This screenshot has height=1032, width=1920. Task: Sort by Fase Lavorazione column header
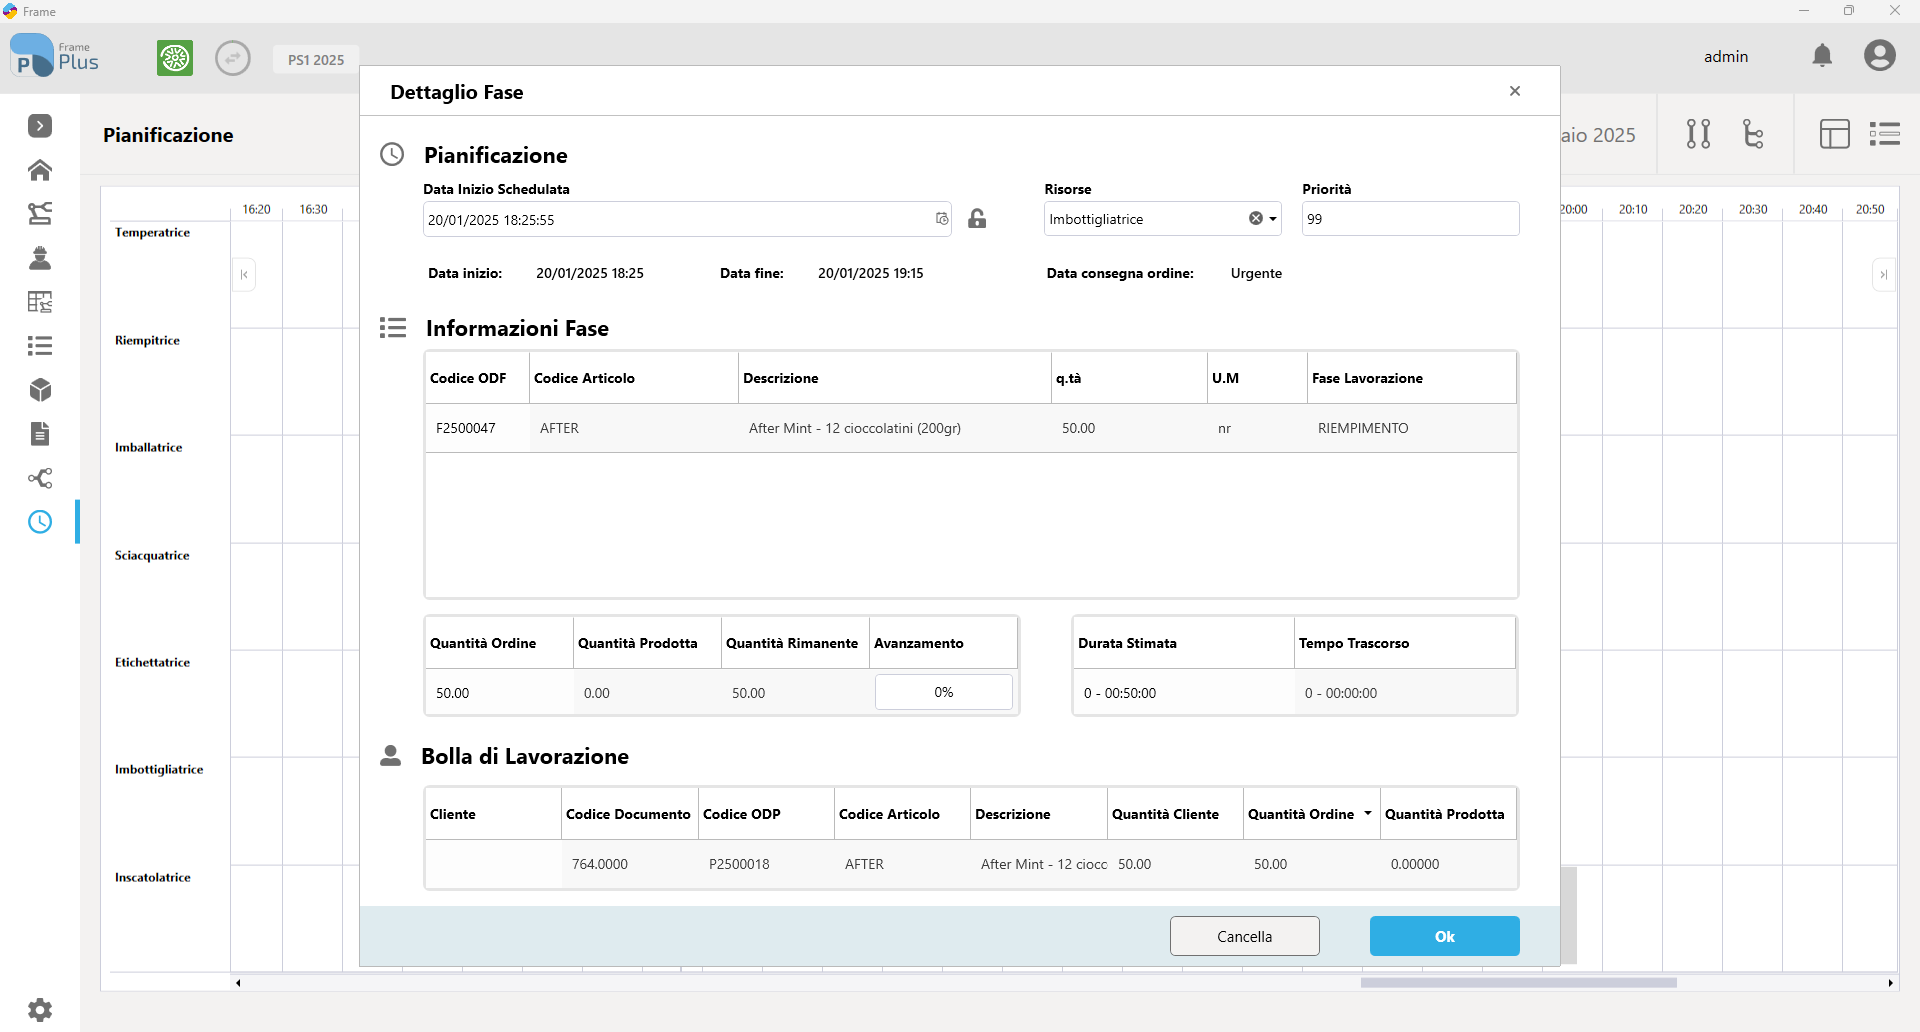pyautogui.click(x=1411, y=378)
